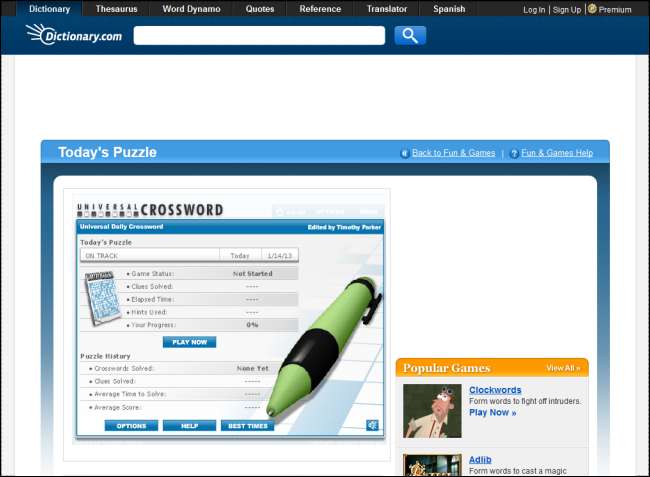Open Fun & Games Help link
The width and height of the screenshot is (650, 477).
[557, 153]
